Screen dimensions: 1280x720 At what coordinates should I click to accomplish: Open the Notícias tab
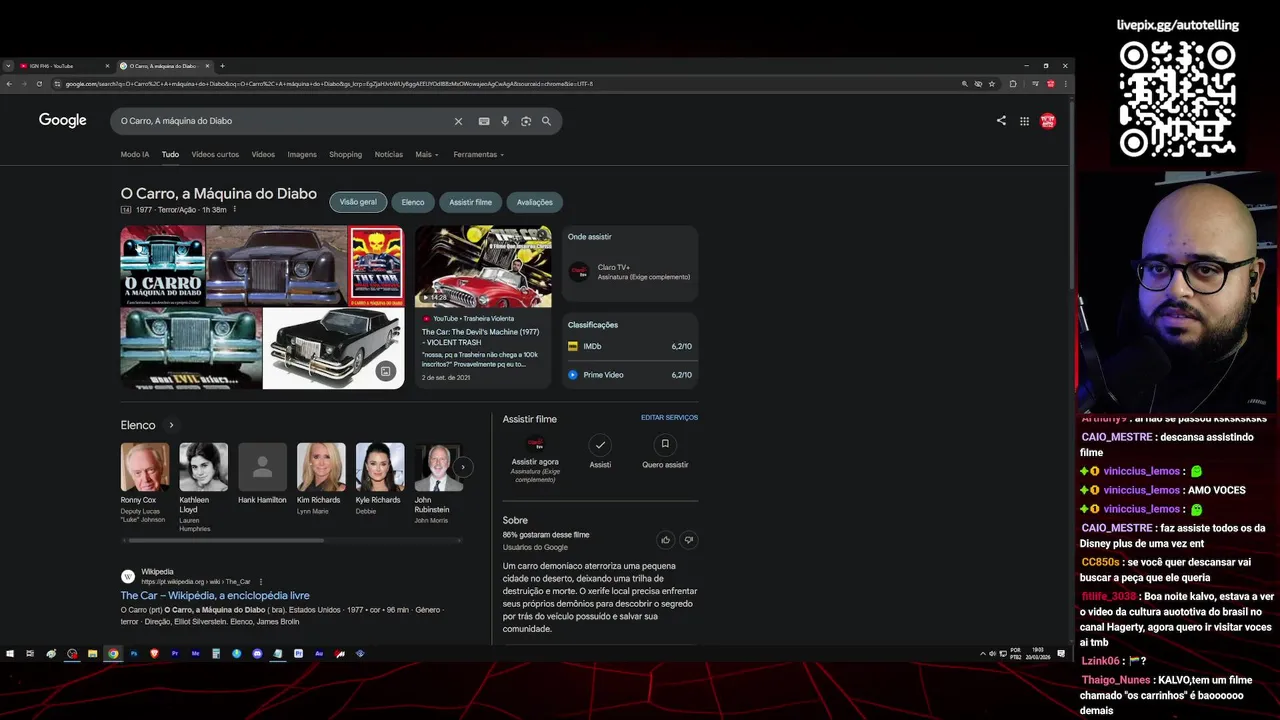coord(388,155)
